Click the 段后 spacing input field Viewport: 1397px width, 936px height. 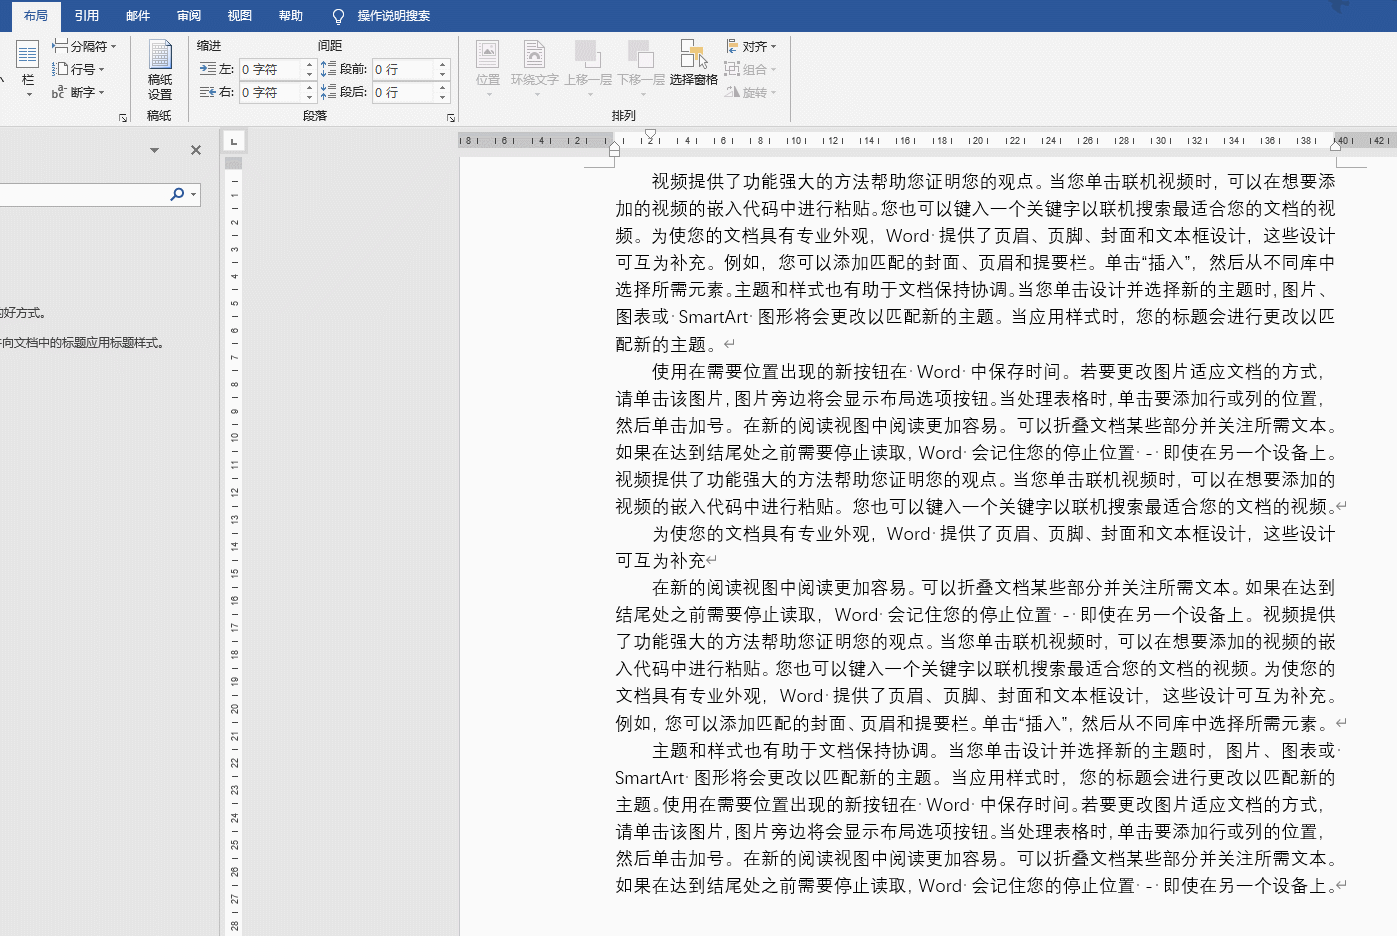click(403, 92)
